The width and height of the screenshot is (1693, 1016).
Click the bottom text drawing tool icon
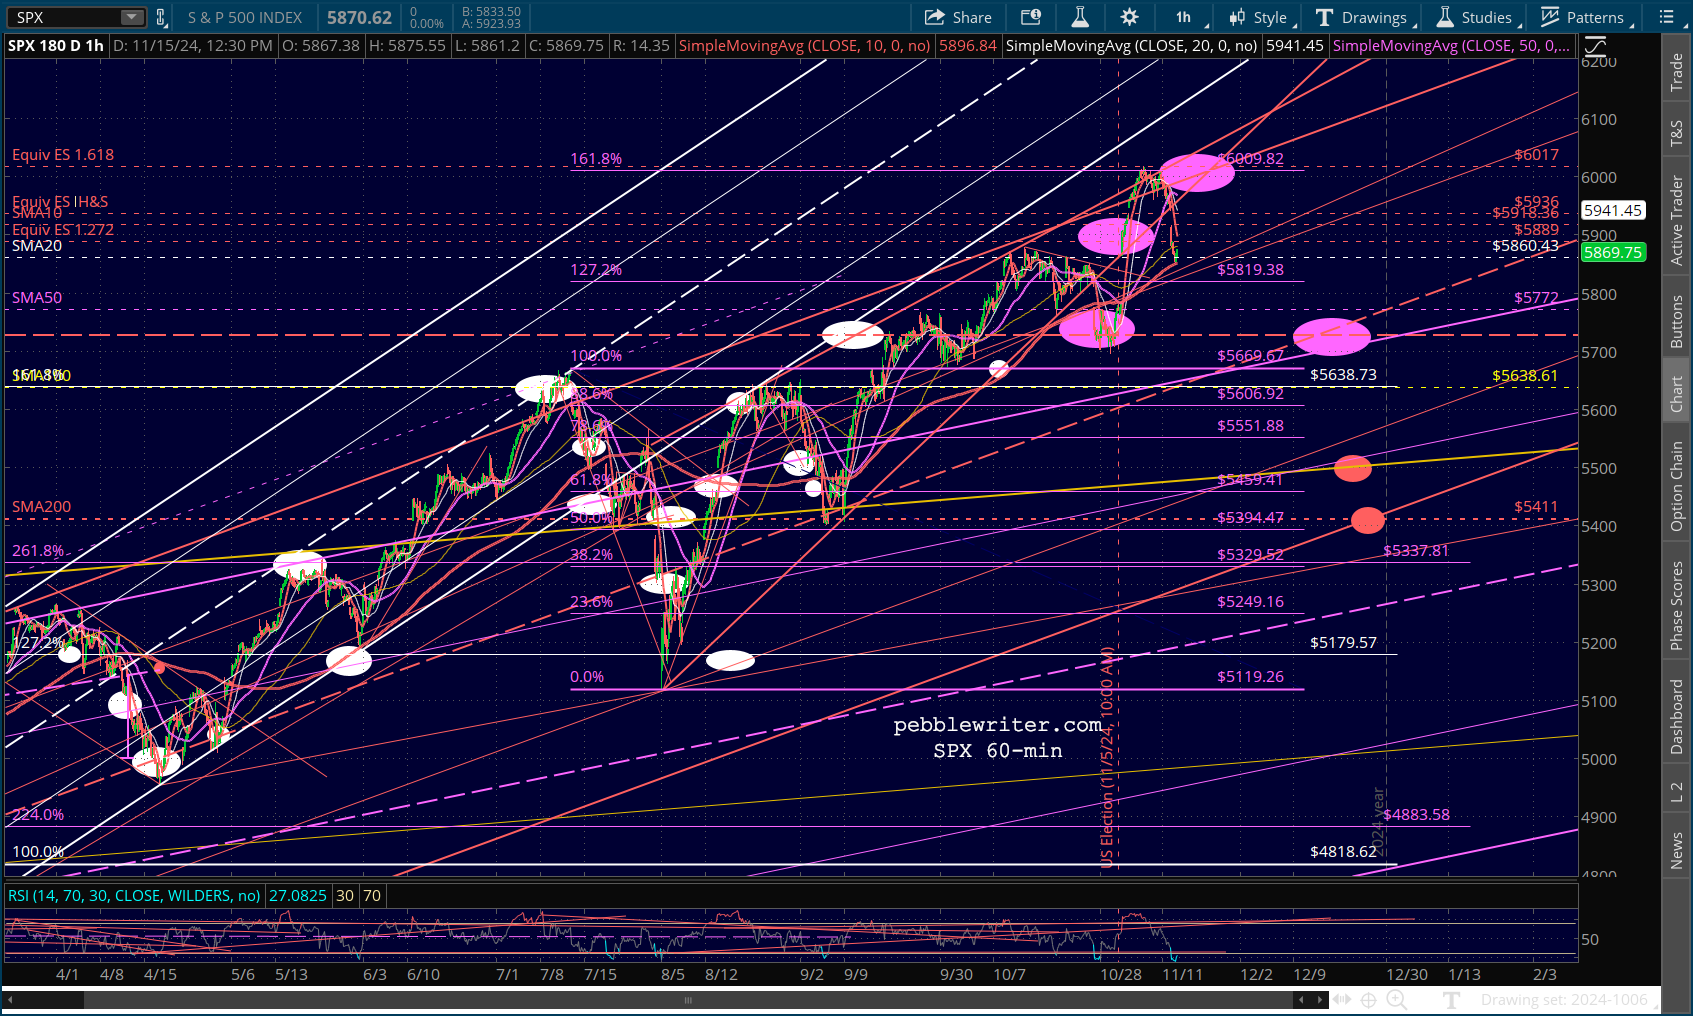1452,1000
